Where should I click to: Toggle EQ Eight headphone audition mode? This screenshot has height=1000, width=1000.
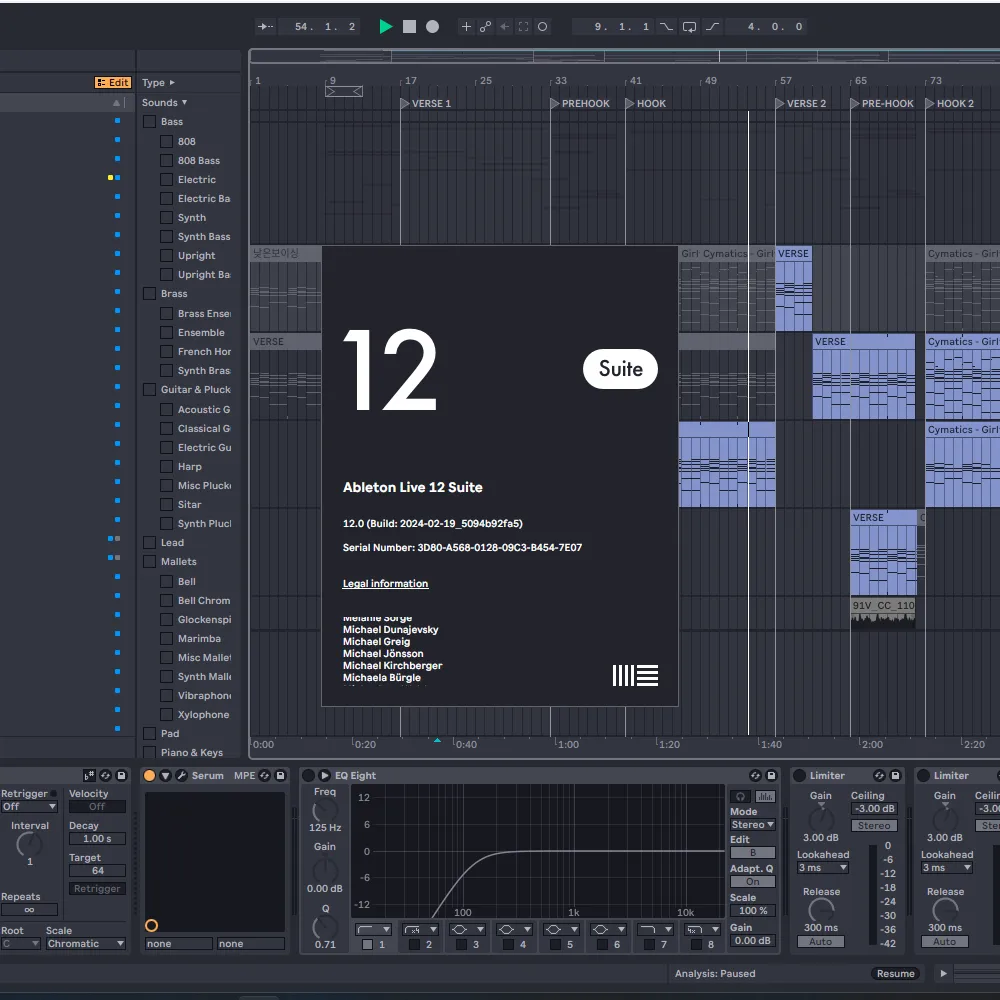740,796
